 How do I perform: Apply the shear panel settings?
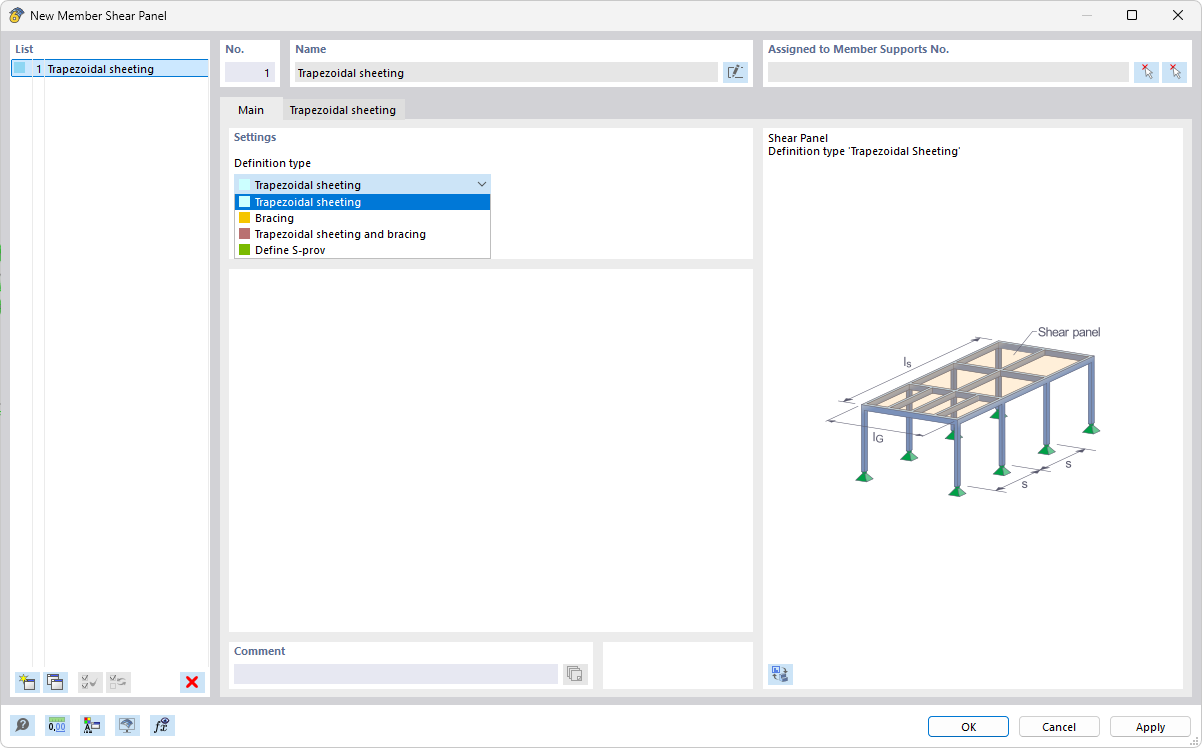pyautogui.click(x=1149, y=726)
